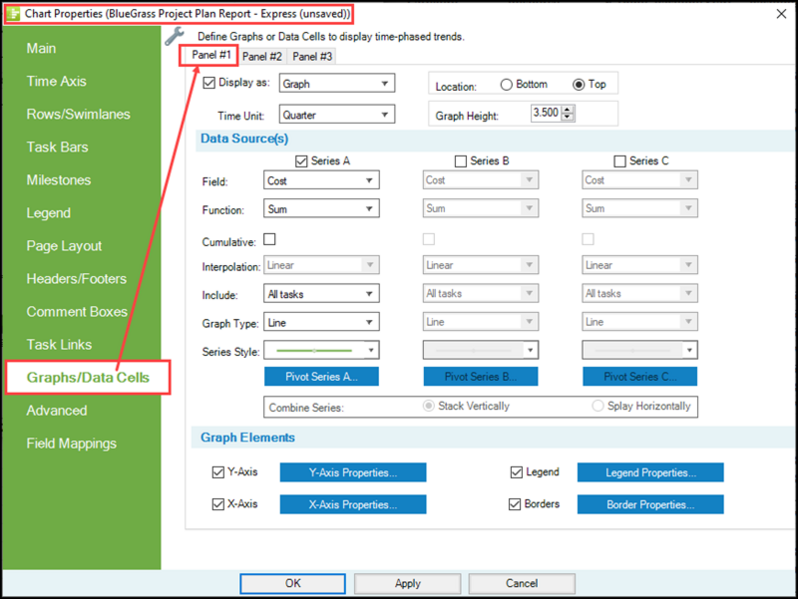Open Border Properties

(650, 504)
